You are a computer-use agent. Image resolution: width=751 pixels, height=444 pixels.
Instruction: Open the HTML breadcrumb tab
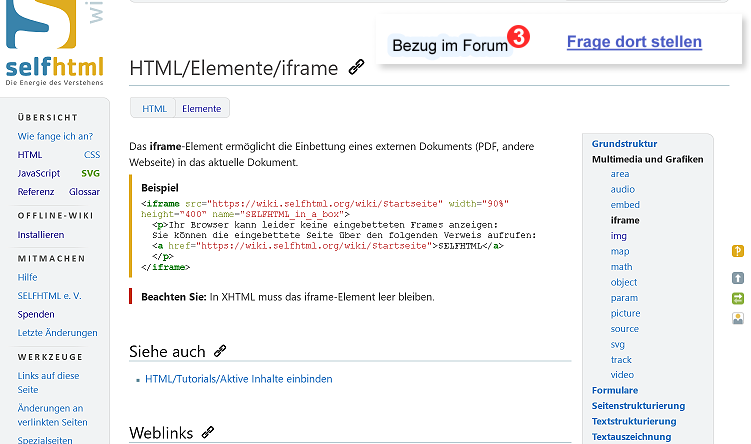[x=154, y=108]
